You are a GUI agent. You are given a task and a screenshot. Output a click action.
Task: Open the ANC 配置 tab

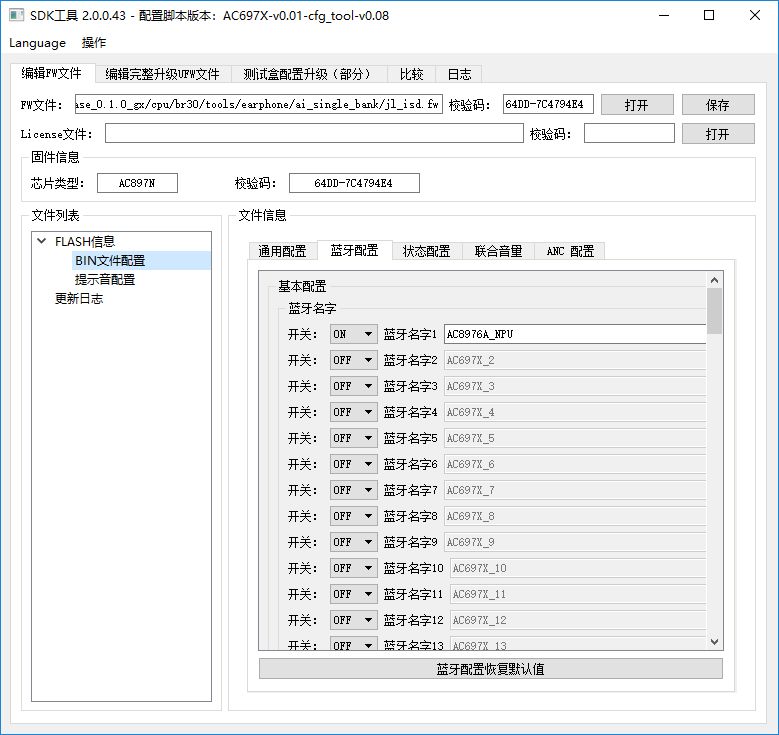[570, 251]
